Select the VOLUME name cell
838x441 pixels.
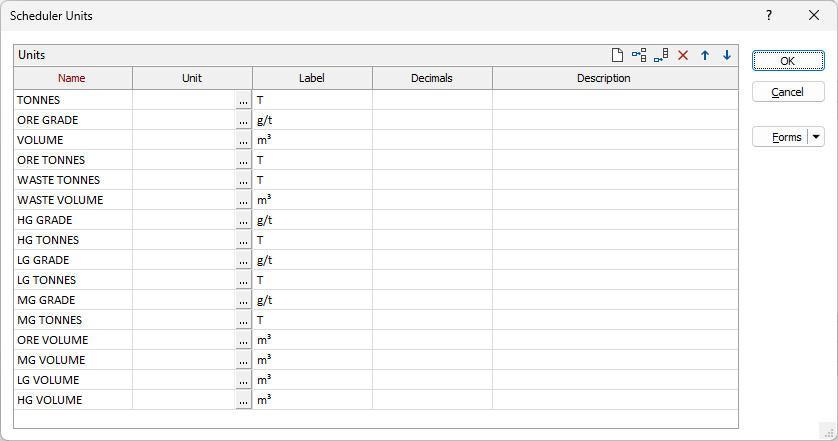(73, 140)
